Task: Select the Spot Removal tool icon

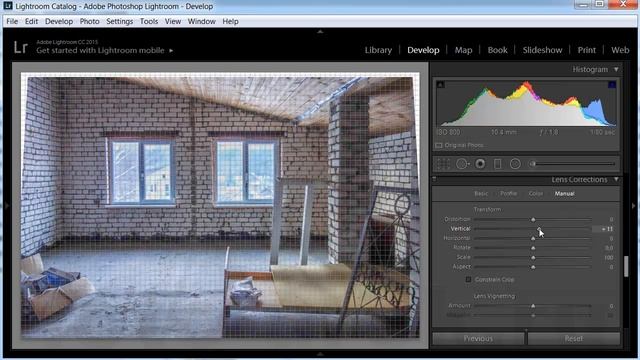Action: pos(462,164)
